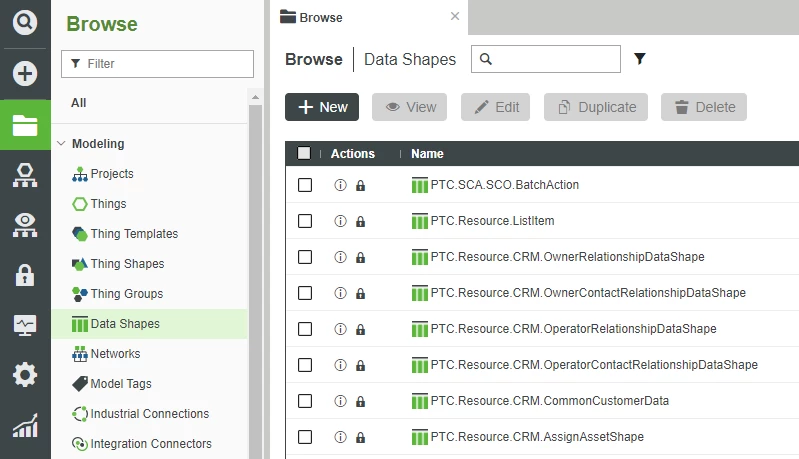Click the plus create-new icon in left rail
The height and width of the screenshot is (459, 799).
click(x=24, y=74)
